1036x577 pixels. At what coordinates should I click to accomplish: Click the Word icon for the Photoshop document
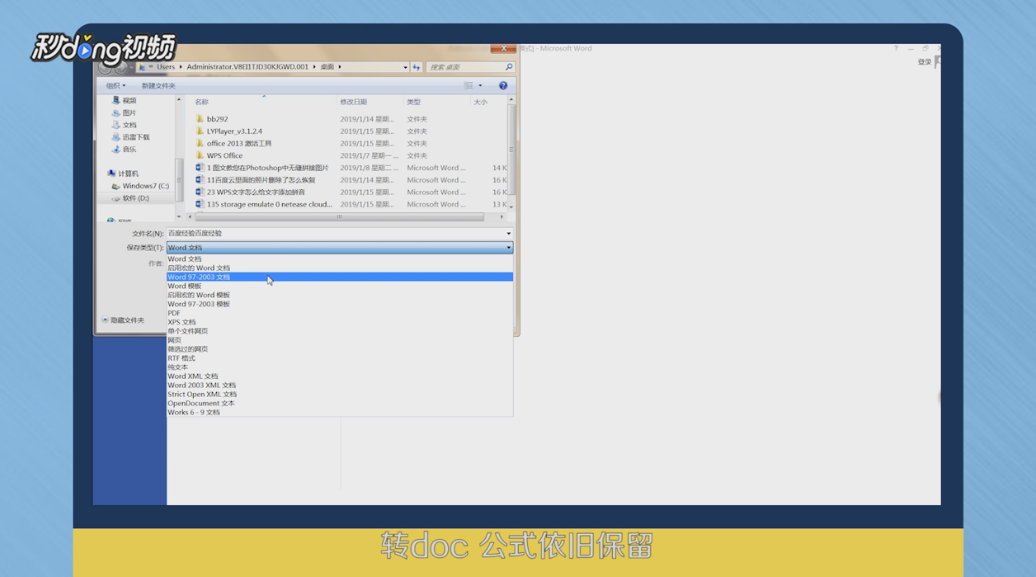[x=200, y=168]
